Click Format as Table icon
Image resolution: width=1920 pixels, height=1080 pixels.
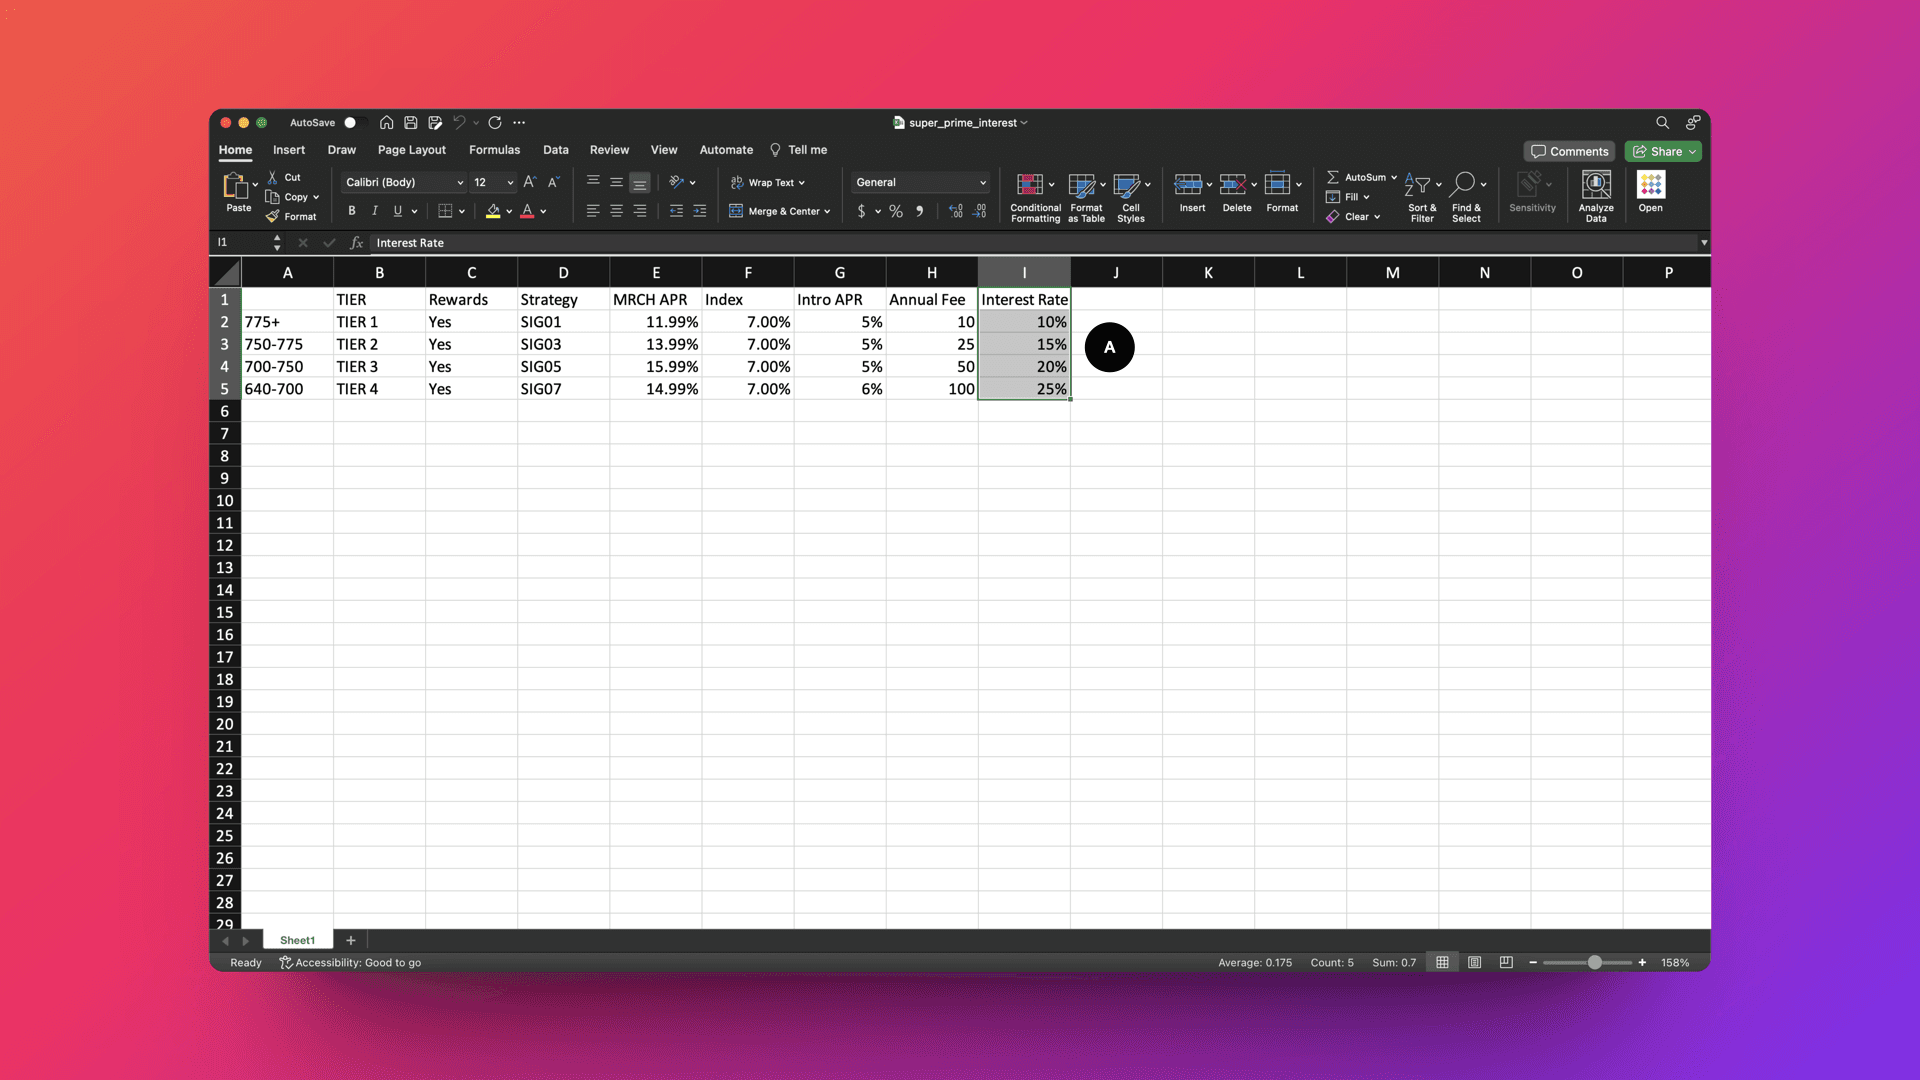(x=1081, y=185)
